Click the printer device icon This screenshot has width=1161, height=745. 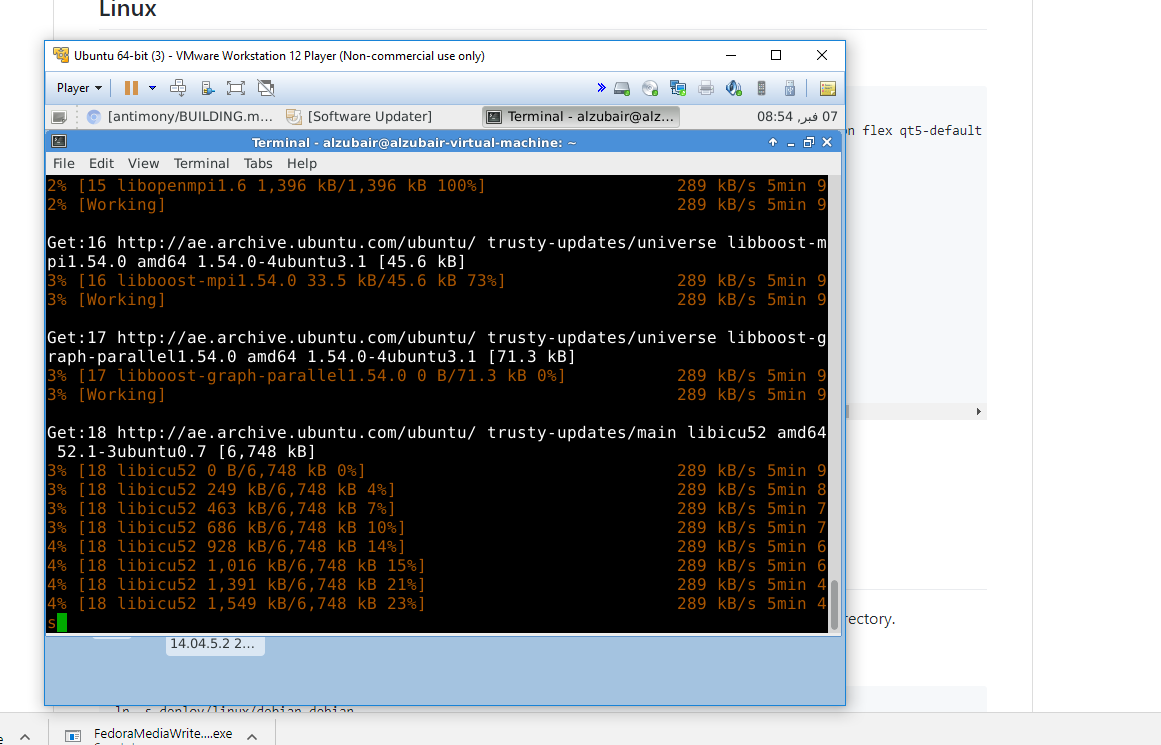706,89
